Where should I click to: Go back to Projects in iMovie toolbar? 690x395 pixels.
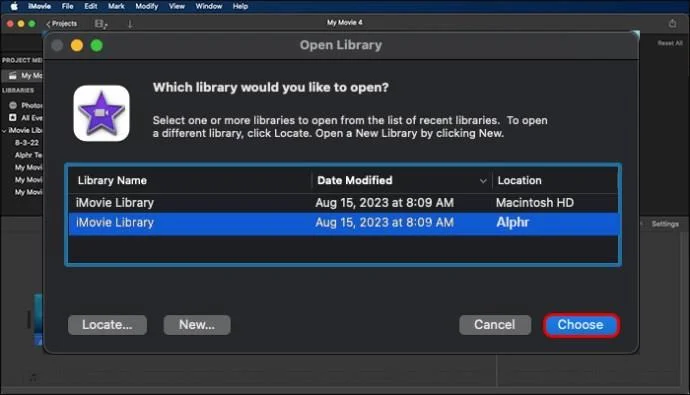[x=62, y=24]
